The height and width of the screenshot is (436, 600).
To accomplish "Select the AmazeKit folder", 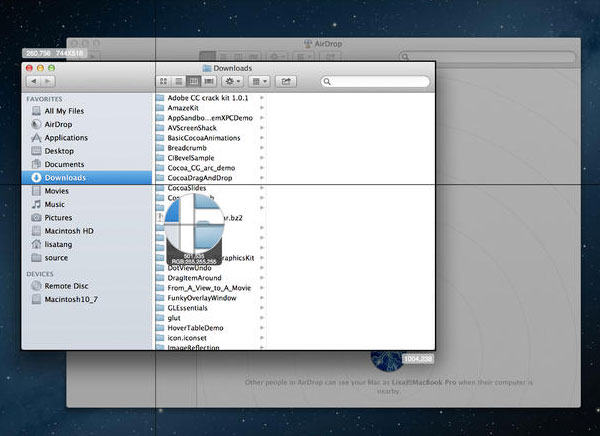I will [210, 108].
